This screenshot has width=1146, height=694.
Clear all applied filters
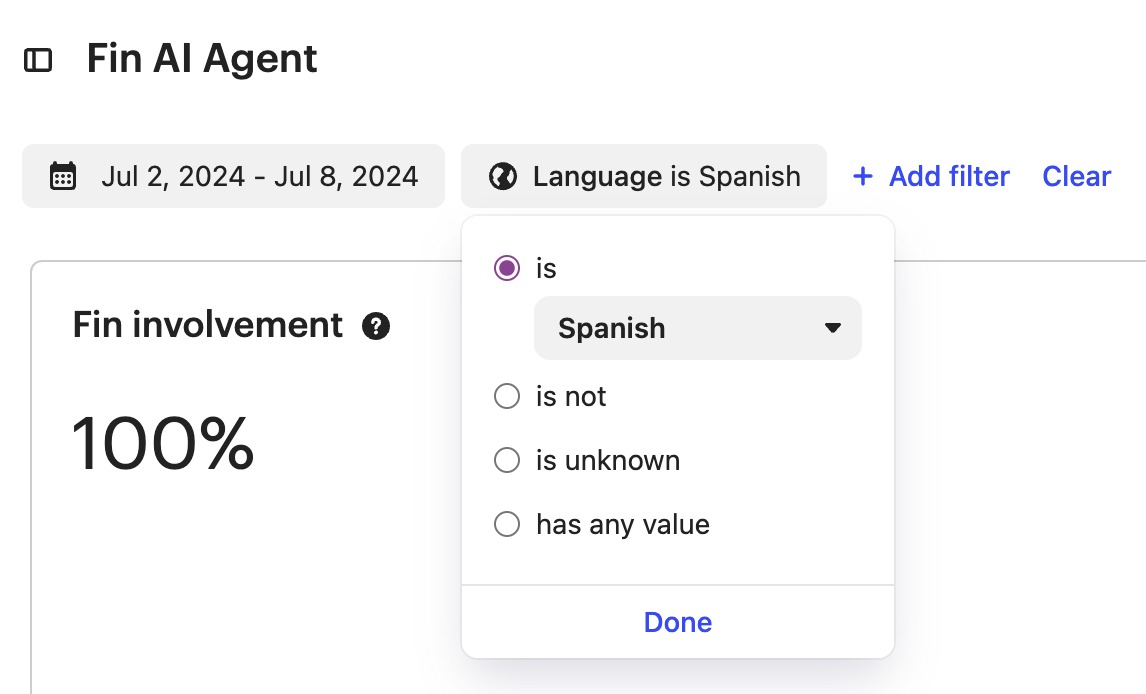[x=1077, y=176]
